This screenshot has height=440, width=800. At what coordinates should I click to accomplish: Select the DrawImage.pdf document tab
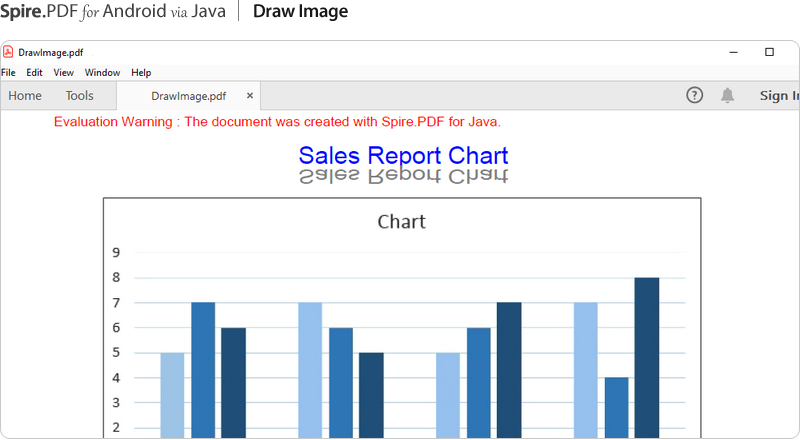click(x=188, y=96)
